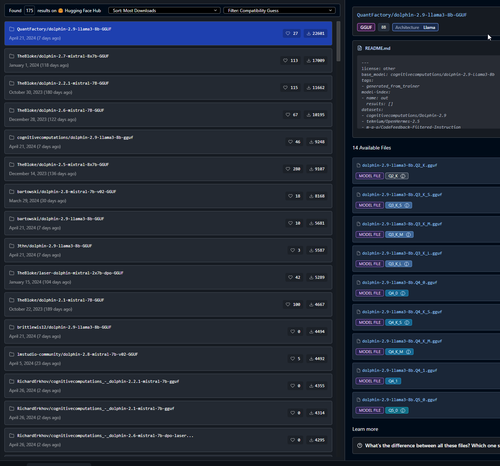Click the Hugging Face emoji logo
The image size is (500, 466).
coord(60,11)
